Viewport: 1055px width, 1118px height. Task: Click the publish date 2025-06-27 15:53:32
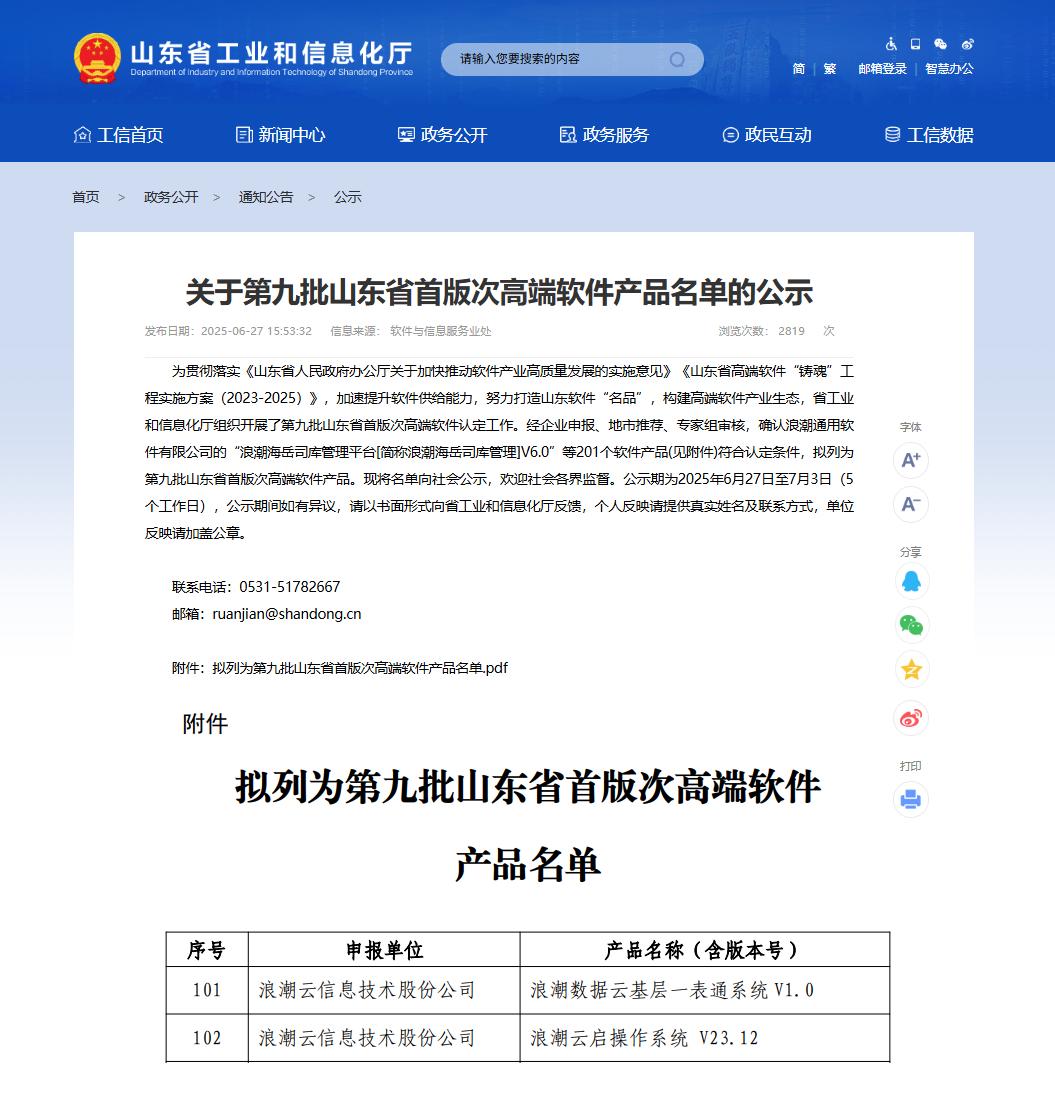coord(257,331)
